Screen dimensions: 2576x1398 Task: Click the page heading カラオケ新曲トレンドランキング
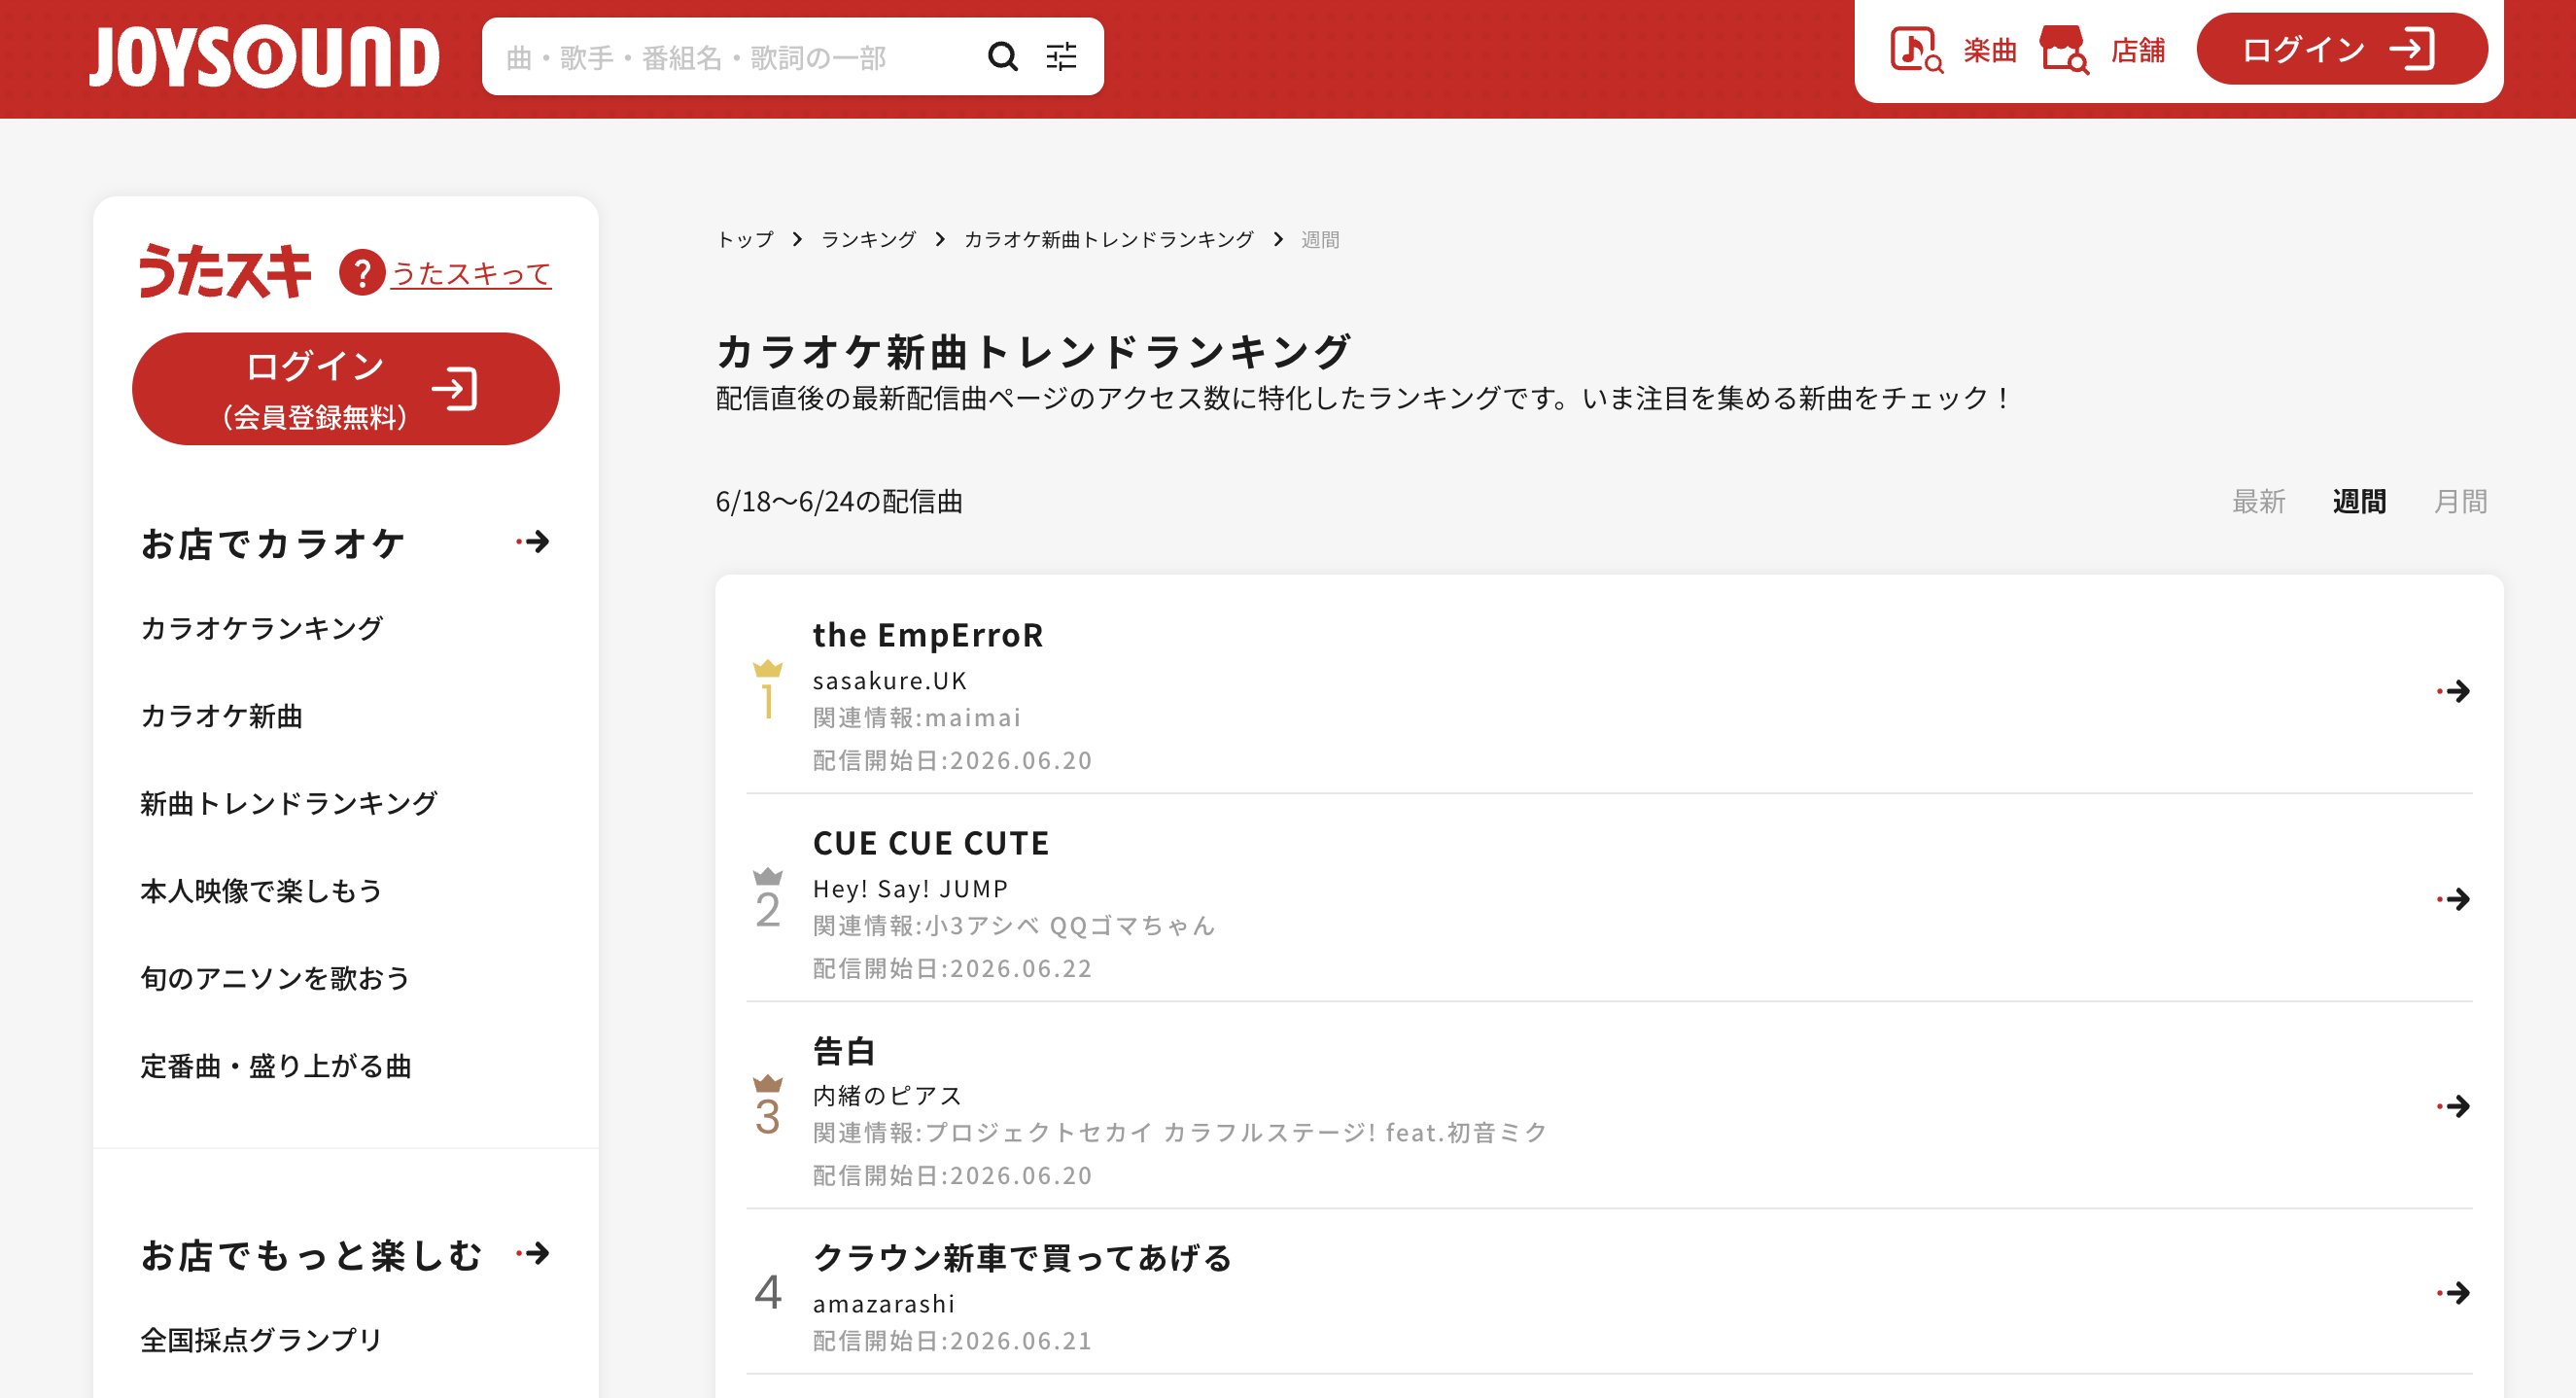click(1034, 352)
